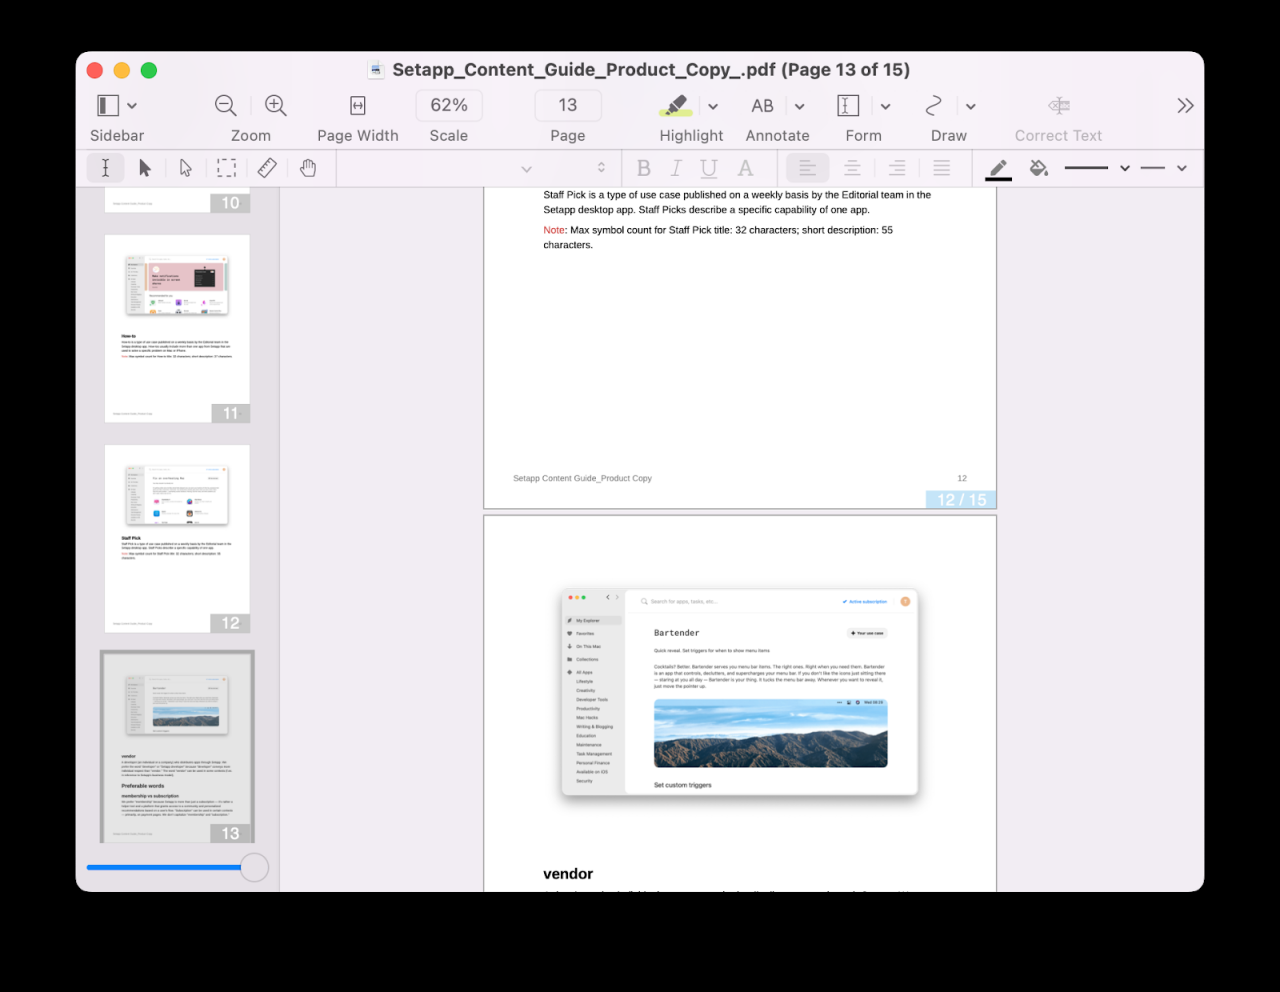Select page 12 thumbnail in sidebar
1280x992 pixels.
[x=177, y=538]
